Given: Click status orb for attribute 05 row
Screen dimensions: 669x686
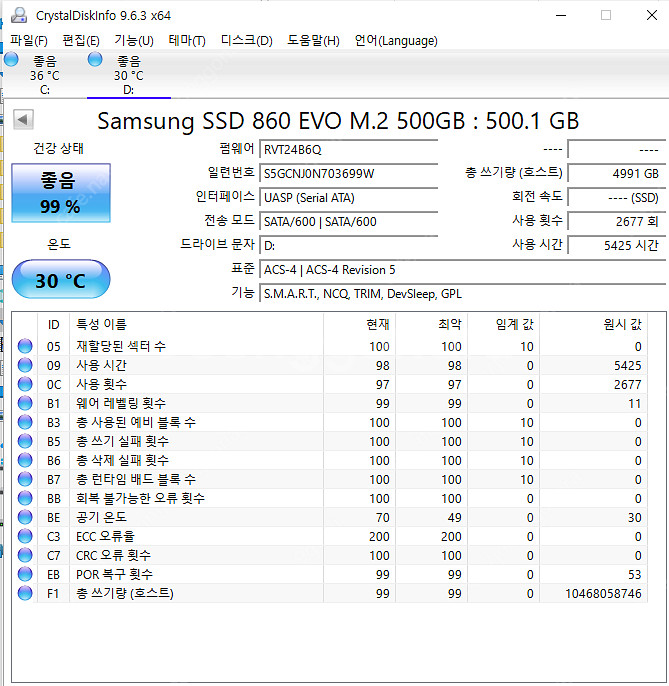Looking at the screenshot, I should 25,346.
